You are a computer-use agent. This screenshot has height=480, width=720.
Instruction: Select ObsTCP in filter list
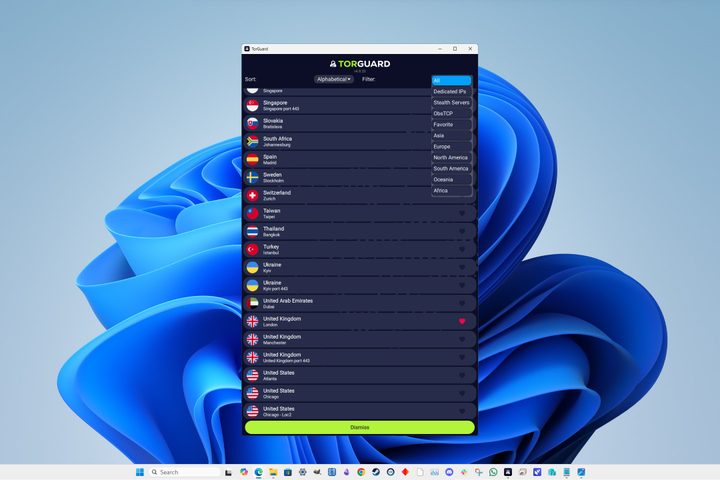452,113
